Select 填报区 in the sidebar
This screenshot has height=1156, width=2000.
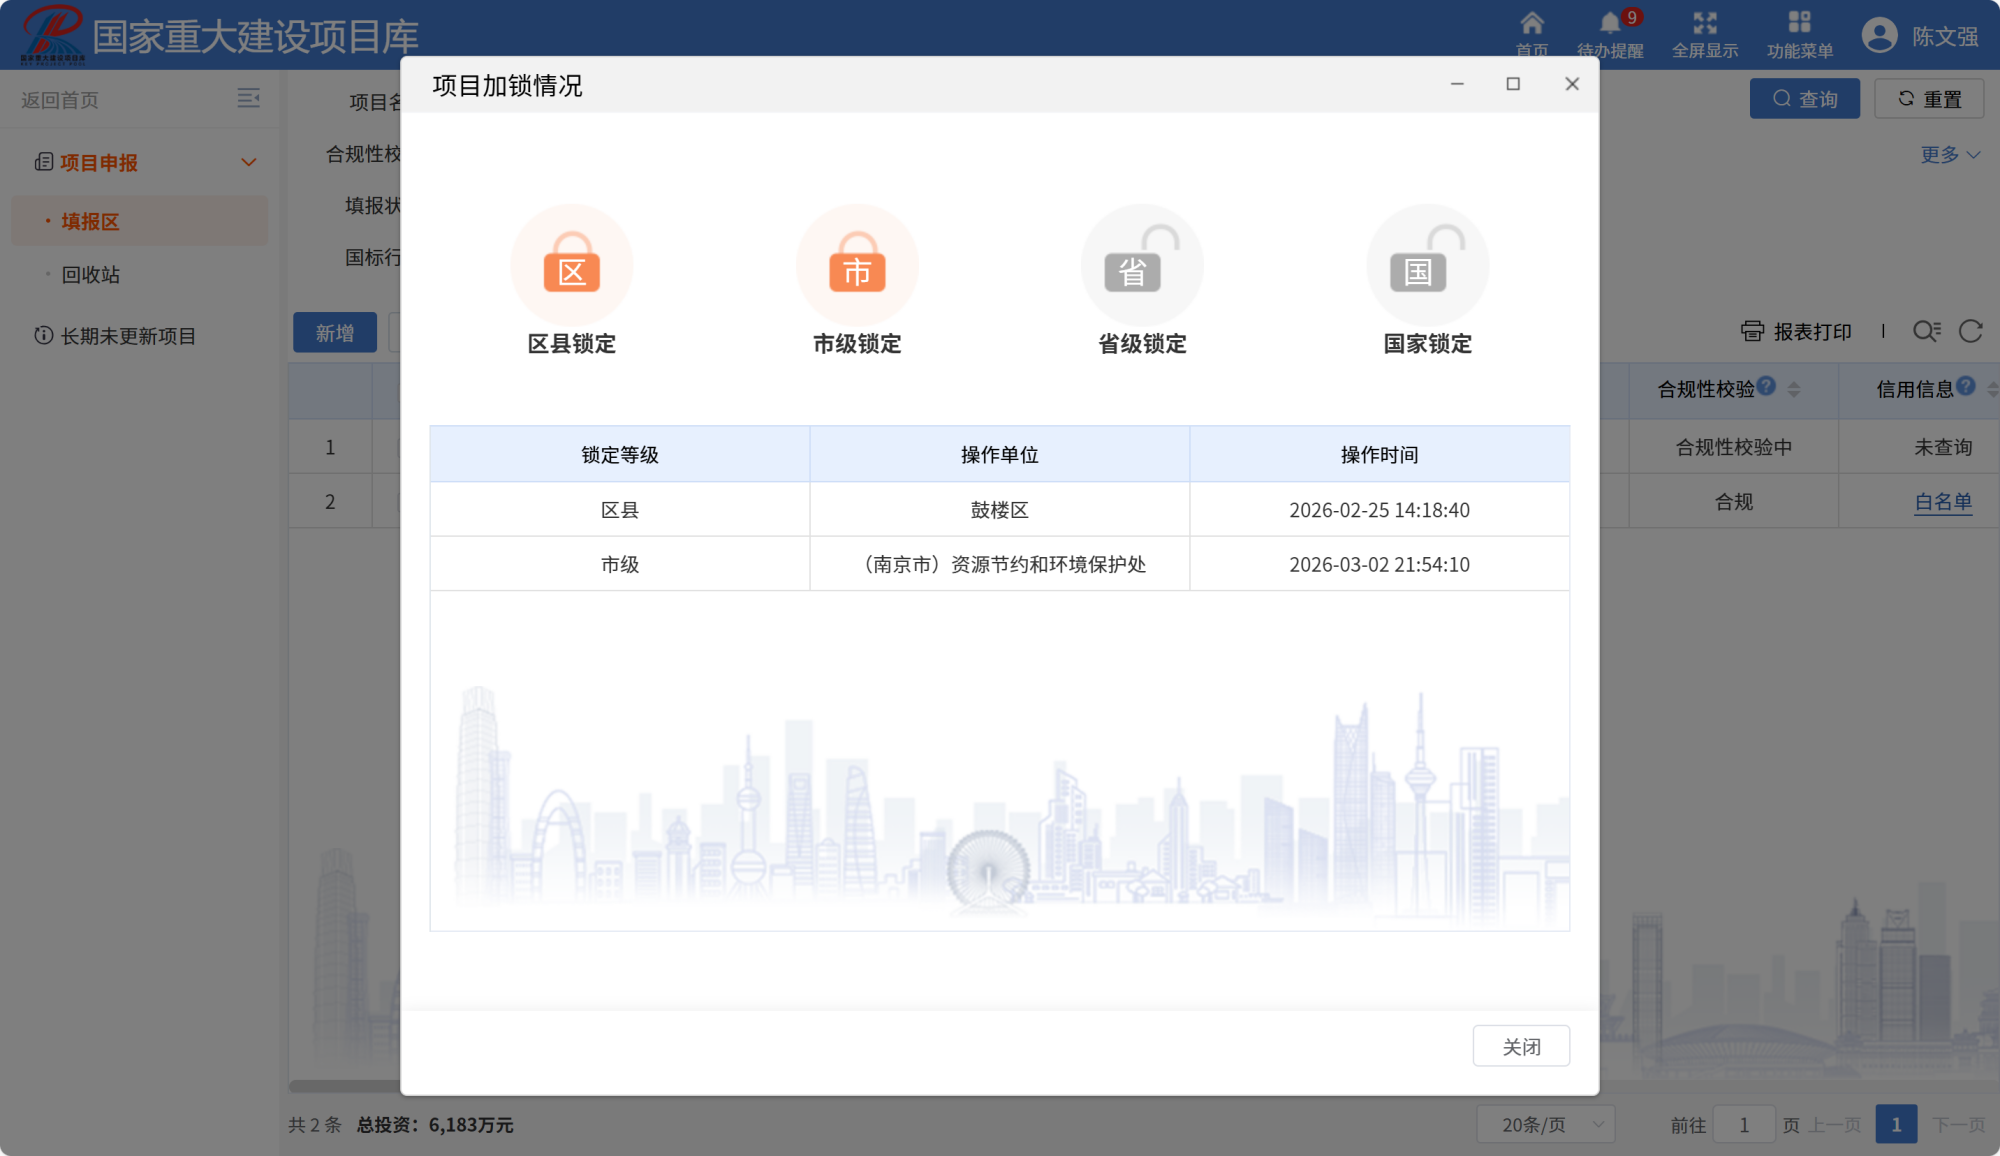[x=139, y=221]
